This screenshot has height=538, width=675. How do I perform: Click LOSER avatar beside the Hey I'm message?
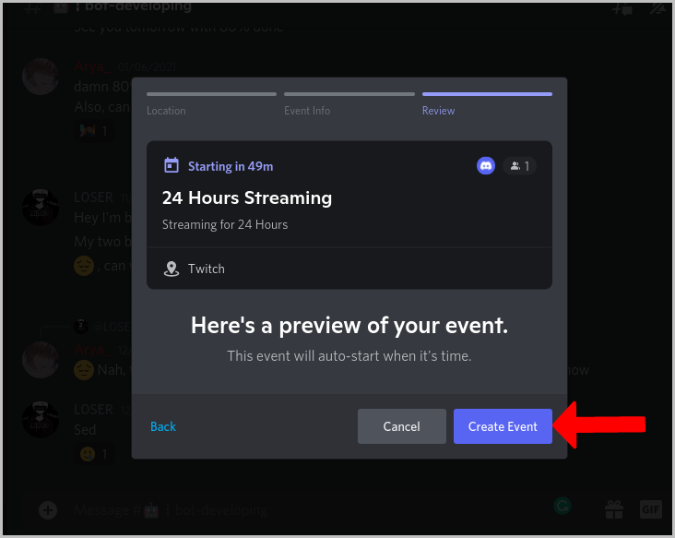pos(40,207)
